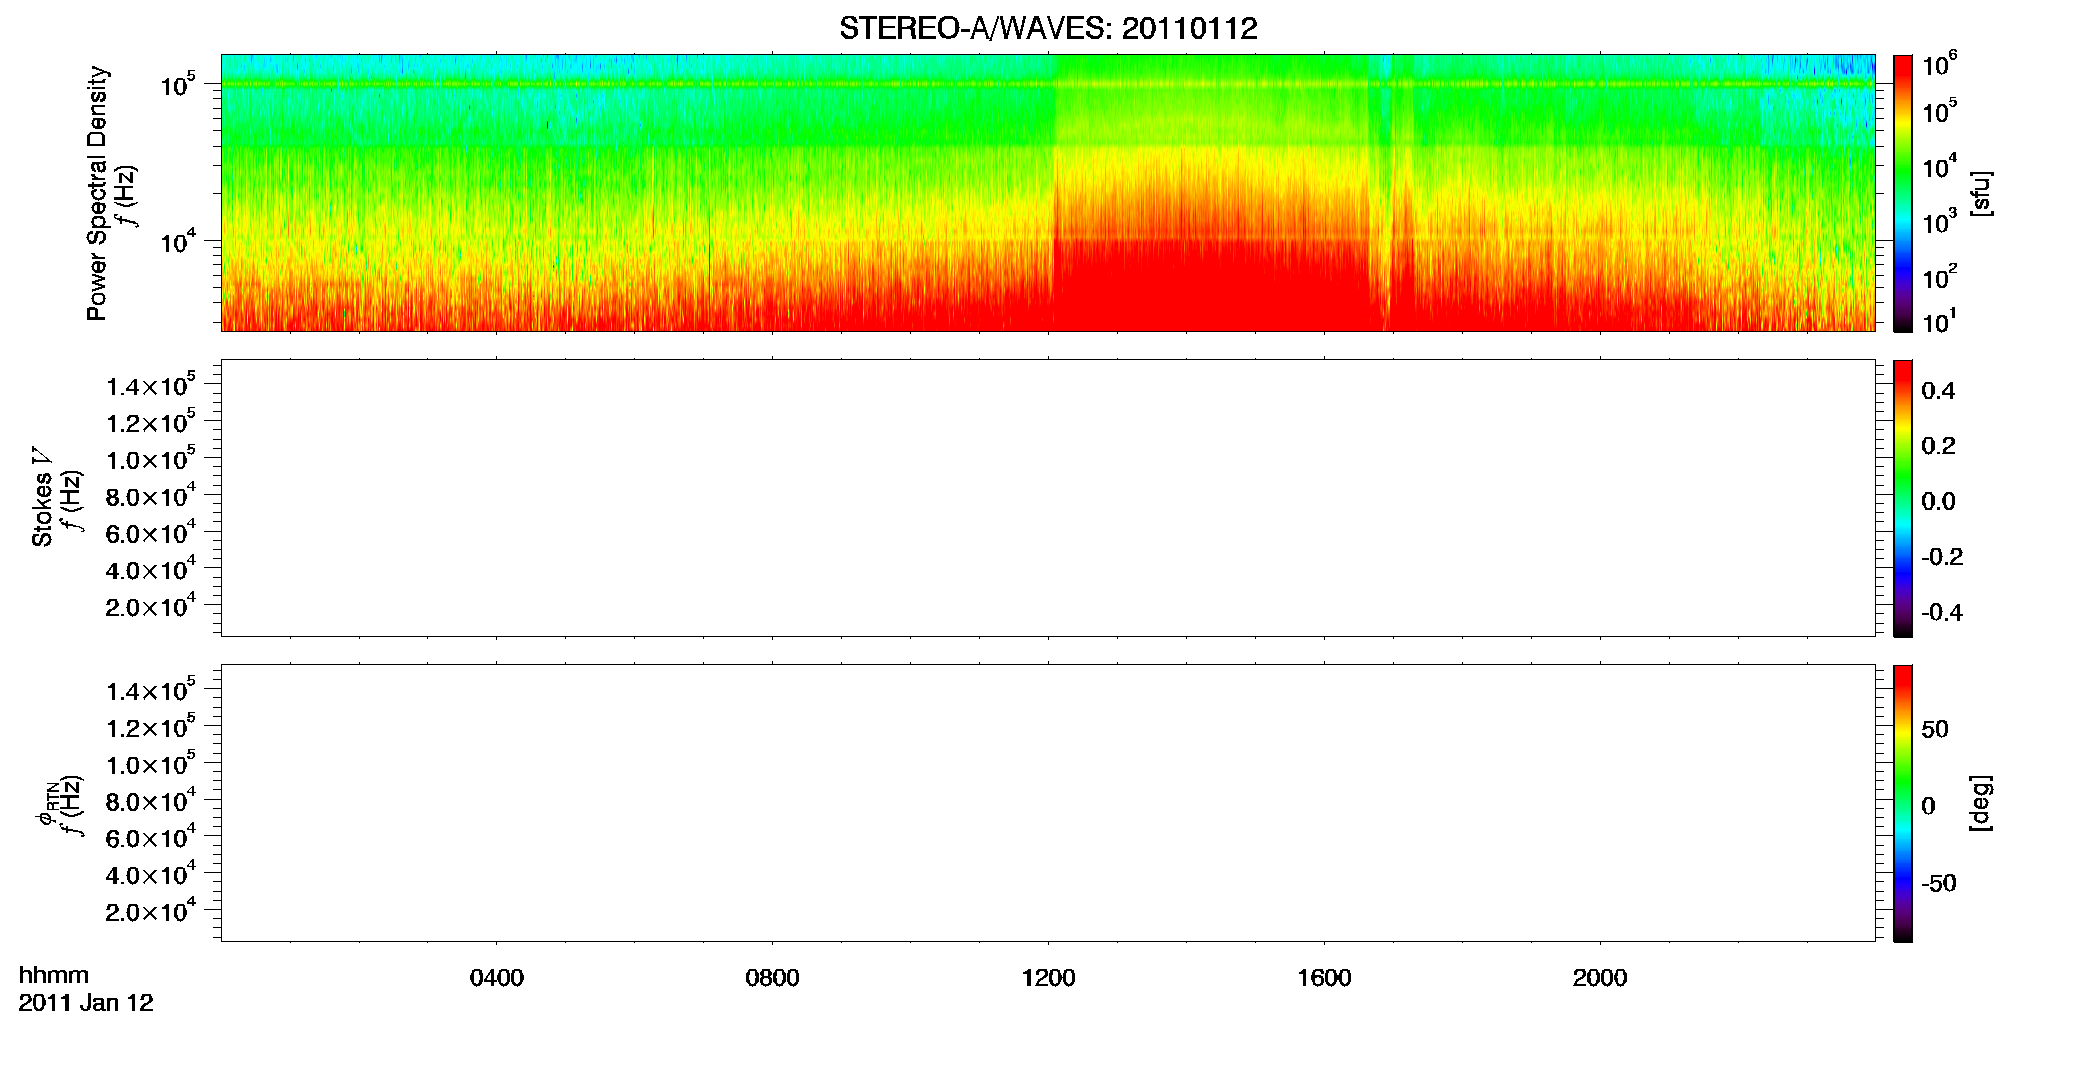Click the 0.4 value on Stokes color bar
The width and height of the screenshot is (2096, 1080).
(1939, 391)
